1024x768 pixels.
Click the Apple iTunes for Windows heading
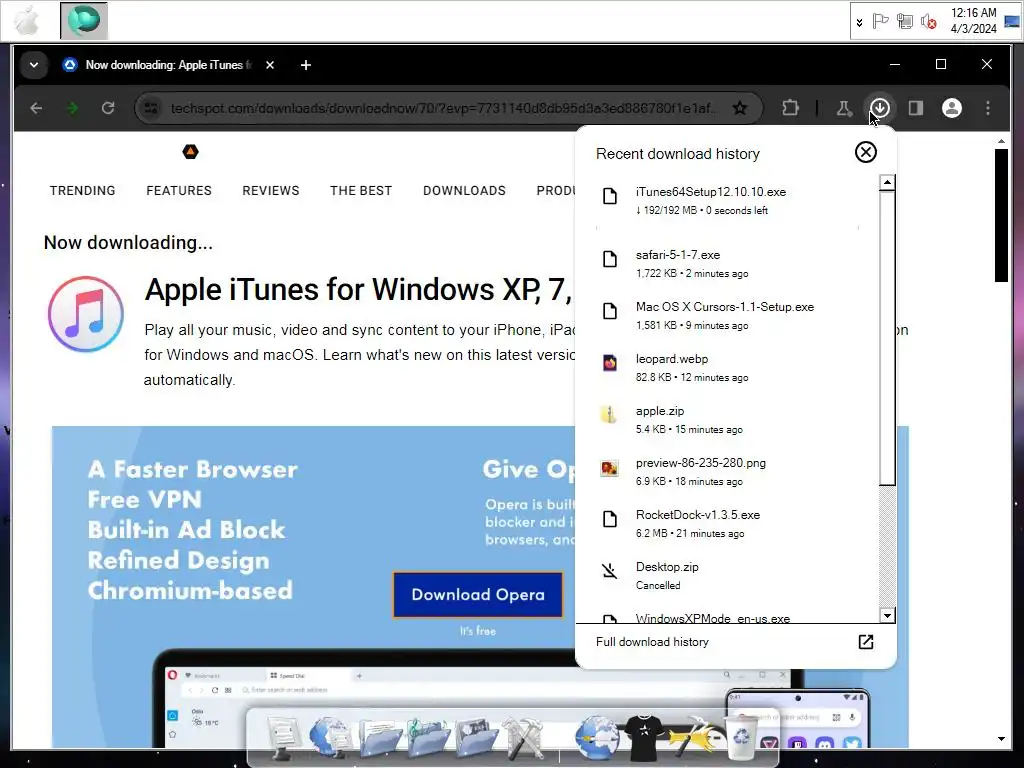pyautogui.click(x=359, y=289)
